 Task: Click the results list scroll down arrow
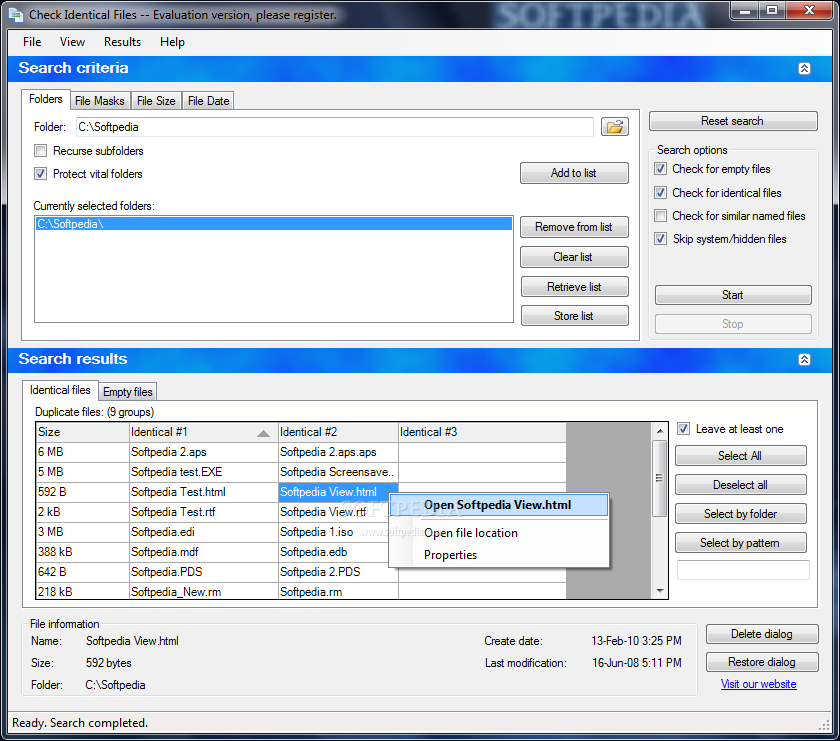point(659,590)
